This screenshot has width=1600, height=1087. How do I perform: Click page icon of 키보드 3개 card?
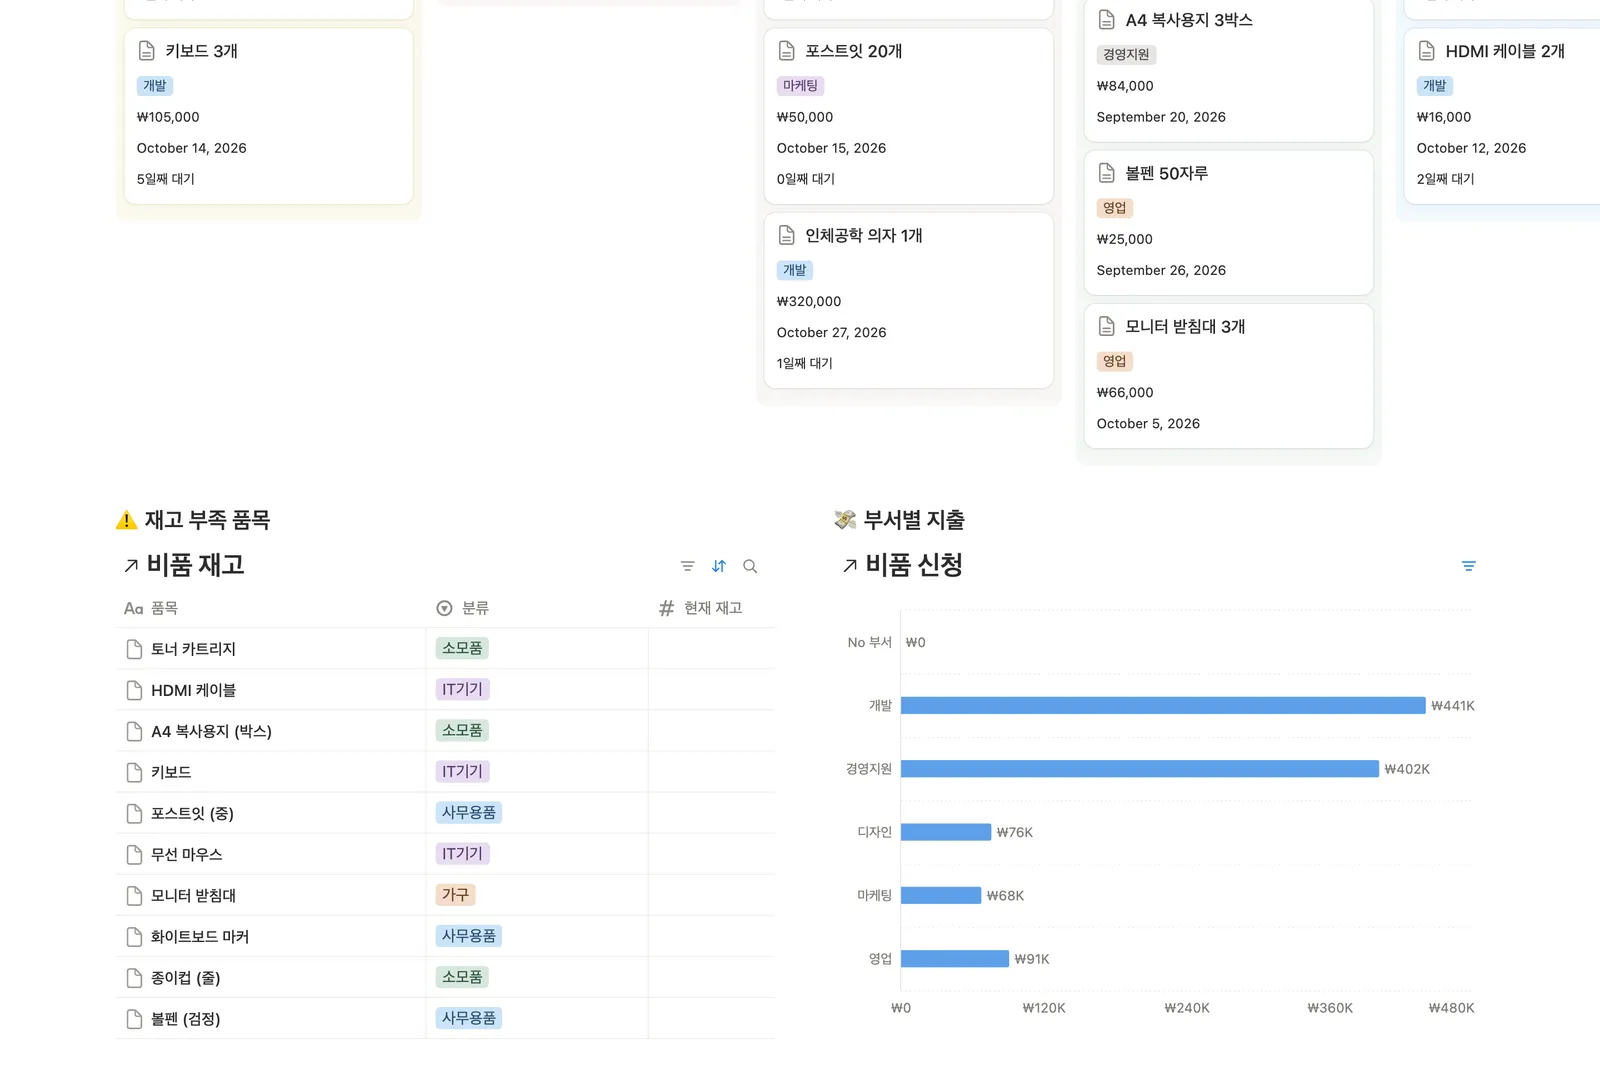pyautogui.click(x=146, y=51)
